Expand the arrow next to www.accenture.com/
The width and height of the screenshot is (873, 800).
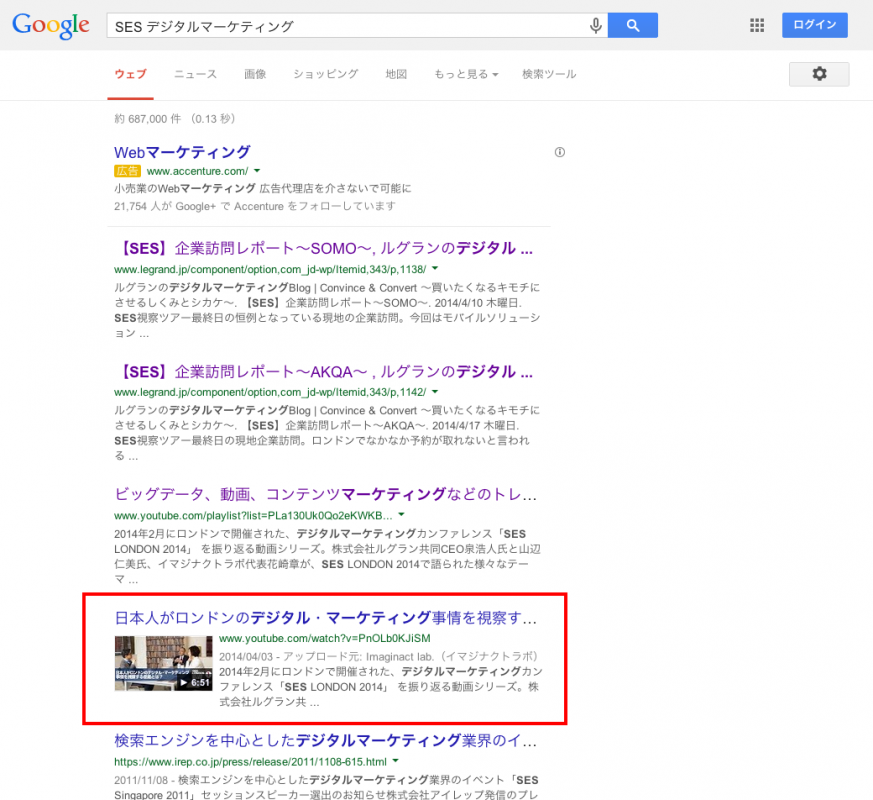[x=257, y=171]
